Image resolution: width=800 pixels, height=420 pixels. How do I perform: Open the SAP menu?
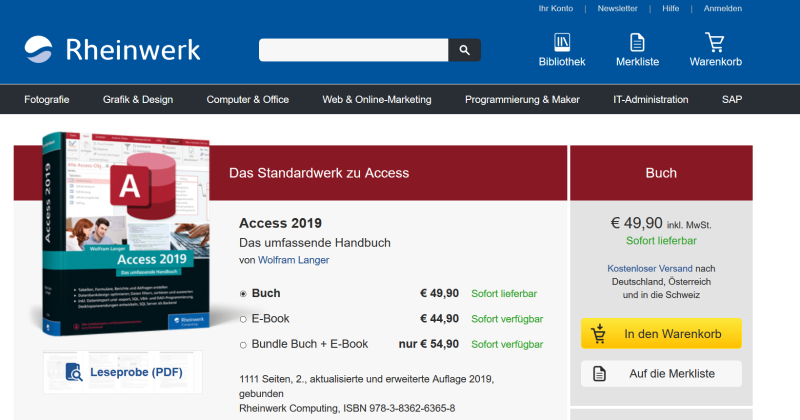[732, 100]
